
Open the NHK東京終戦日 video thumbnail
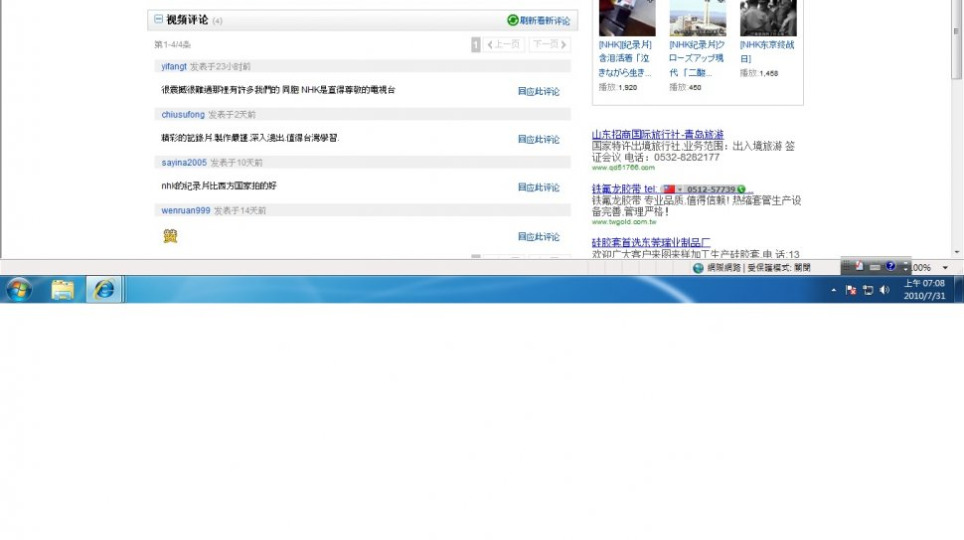(x=768, y=18)
